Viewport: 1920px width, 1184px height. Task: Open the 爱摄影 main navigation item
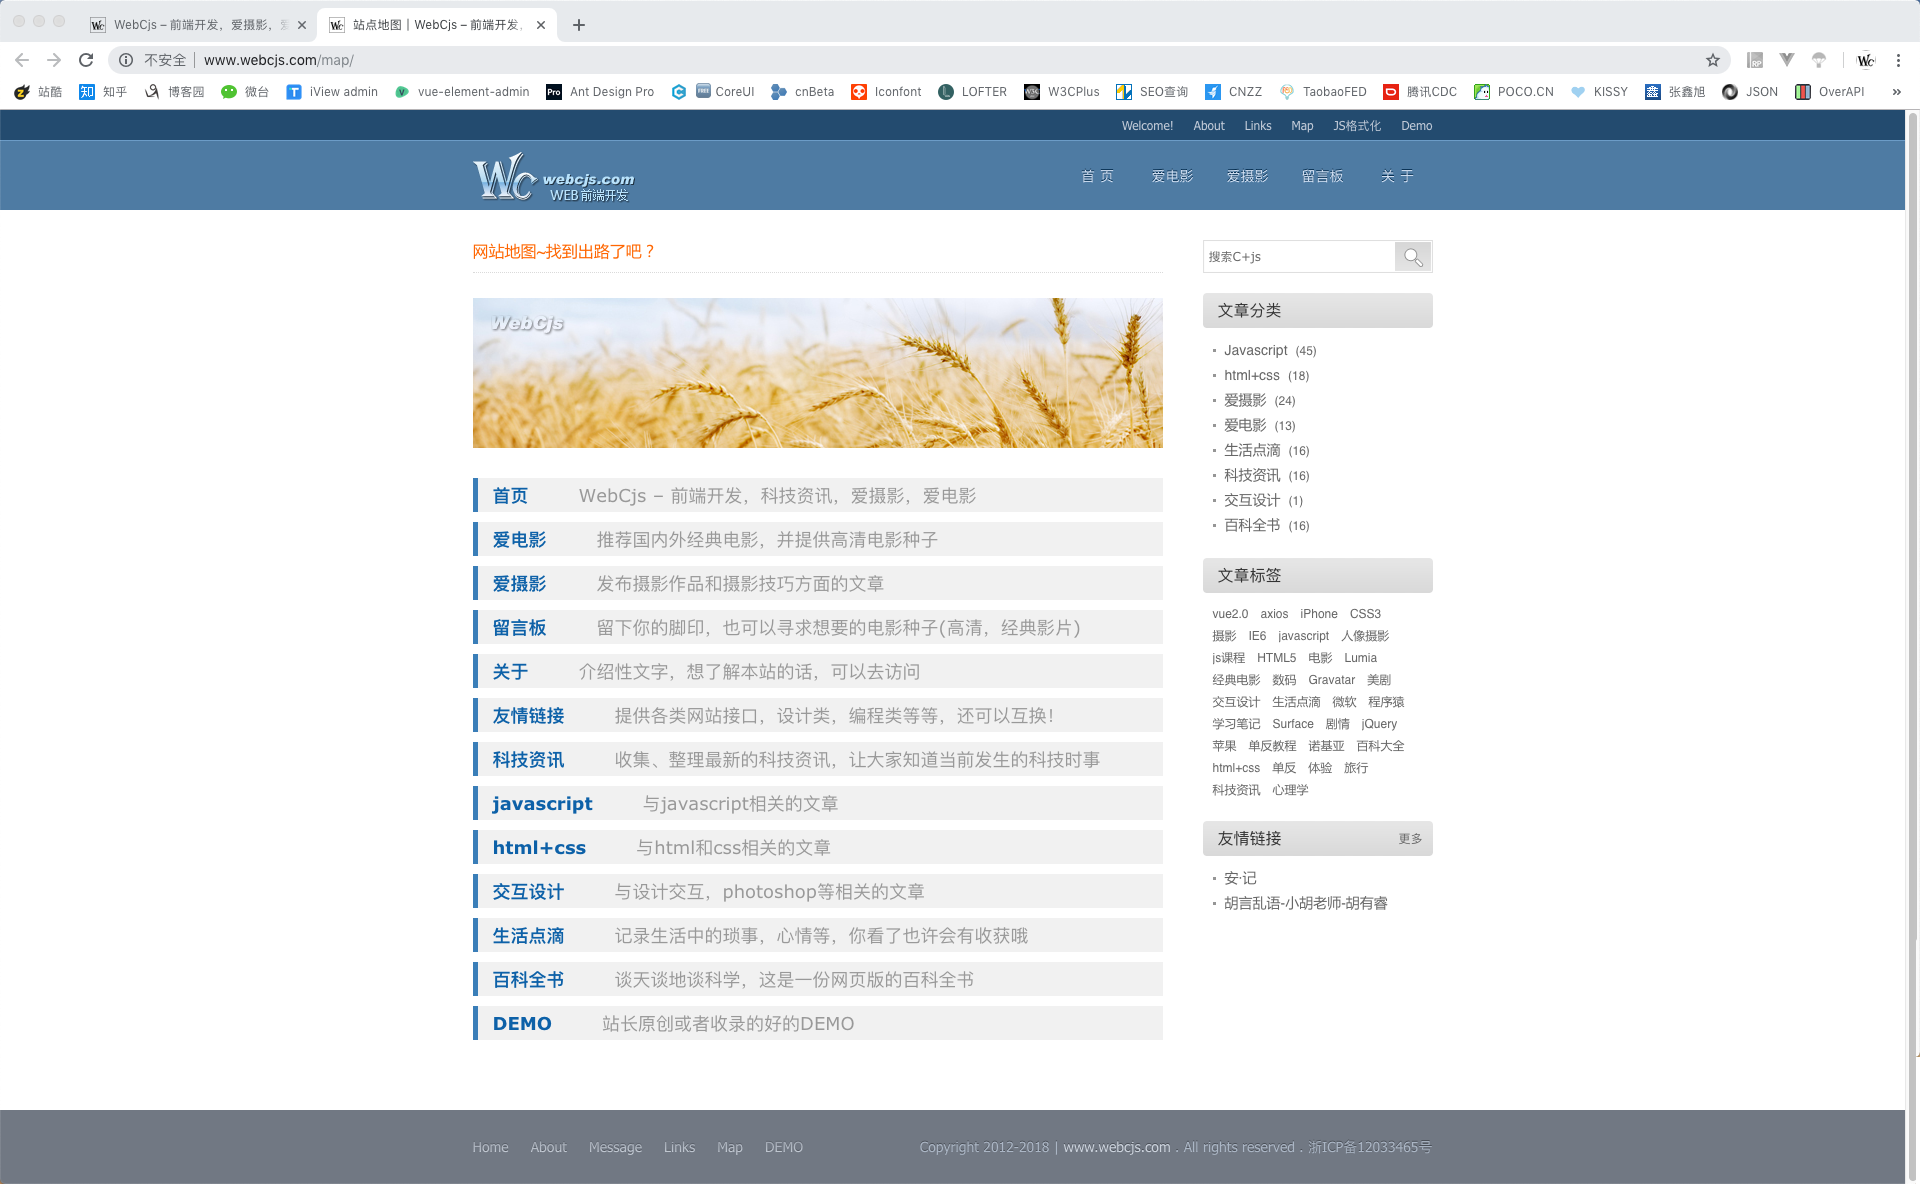(1247, 177)
